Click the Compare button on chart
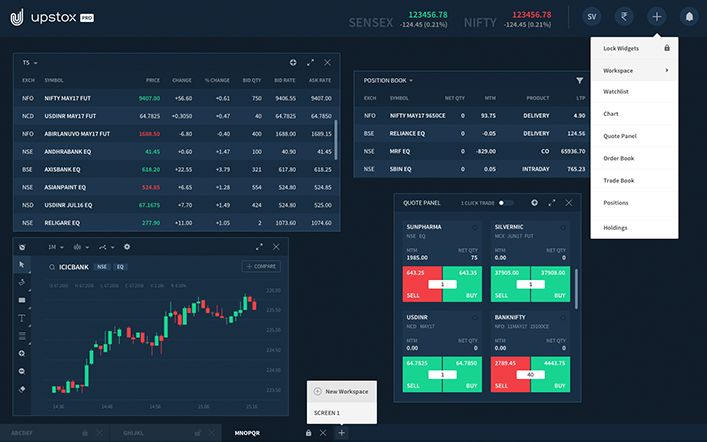Image resolution: width=707 pixels, height=442 pixels. [x=261, y=267]
